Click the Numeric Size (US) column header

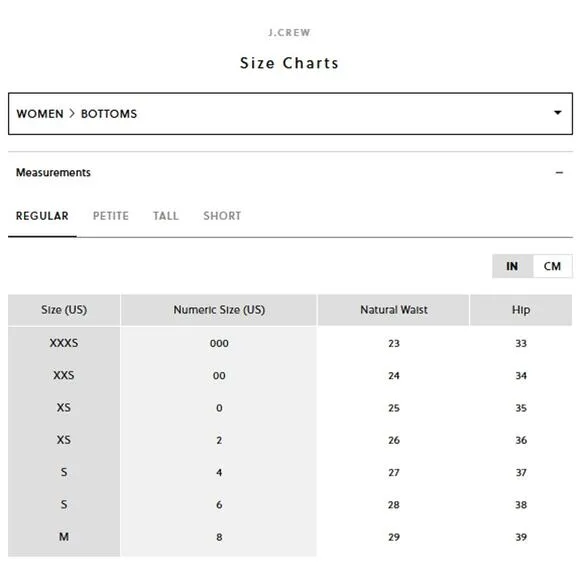coord(219,310)
